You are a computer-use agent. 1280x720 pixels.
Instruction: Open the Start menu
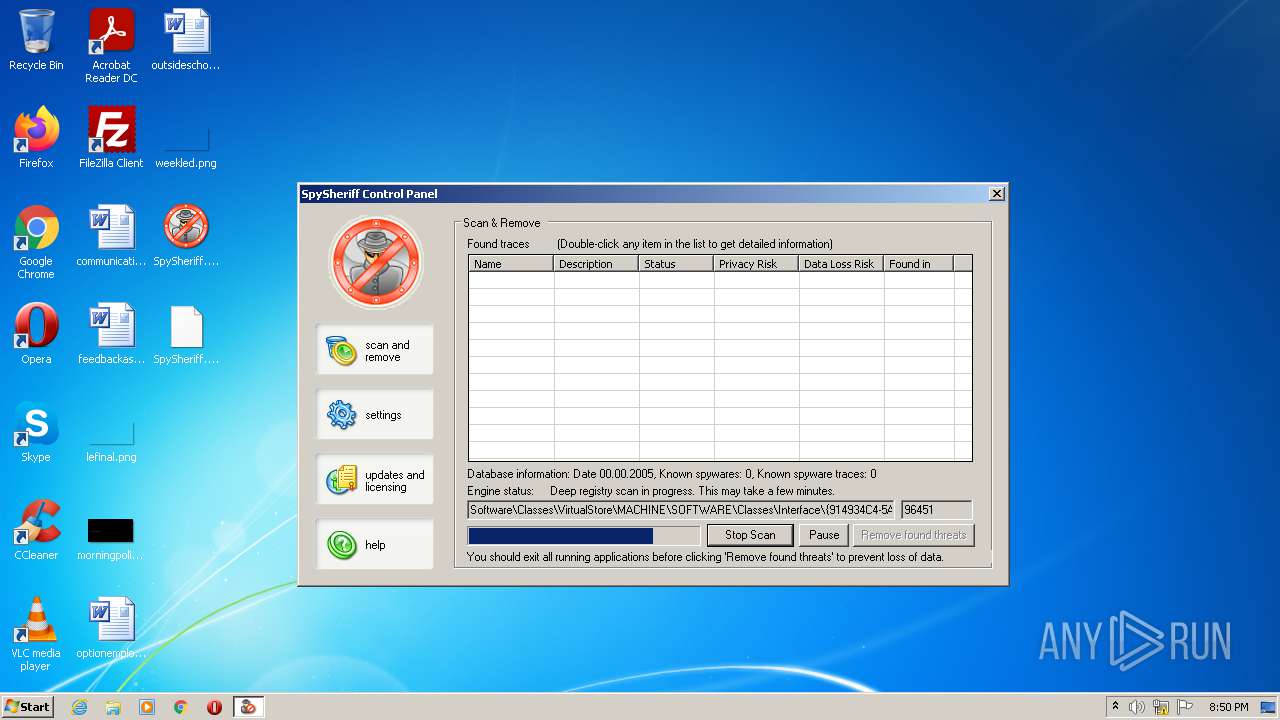(x=27, y=707)
